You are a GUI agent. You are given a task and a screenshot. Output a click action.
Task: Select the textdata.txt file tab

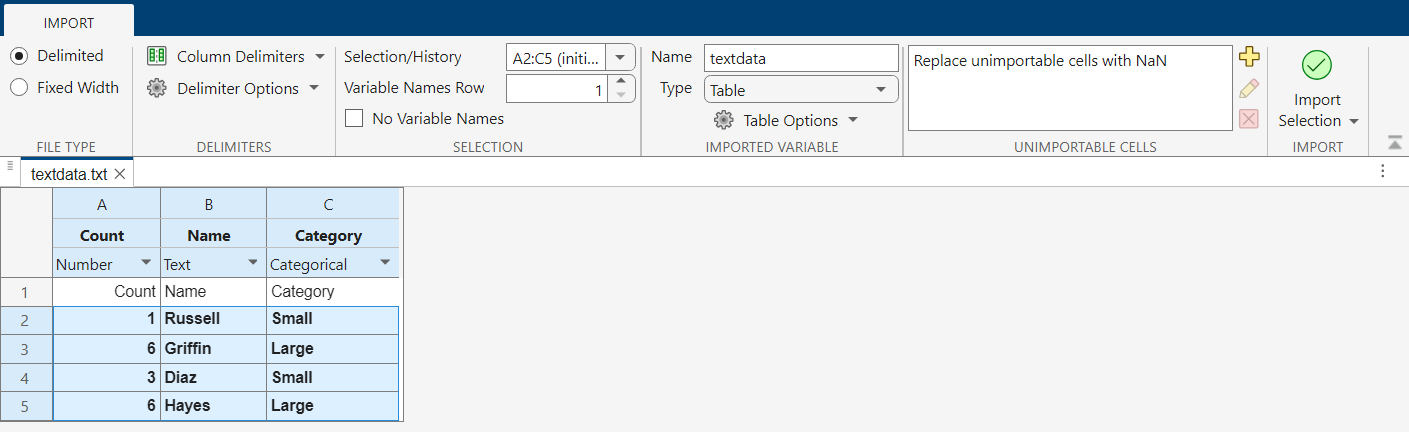click(x=68, y=174)
